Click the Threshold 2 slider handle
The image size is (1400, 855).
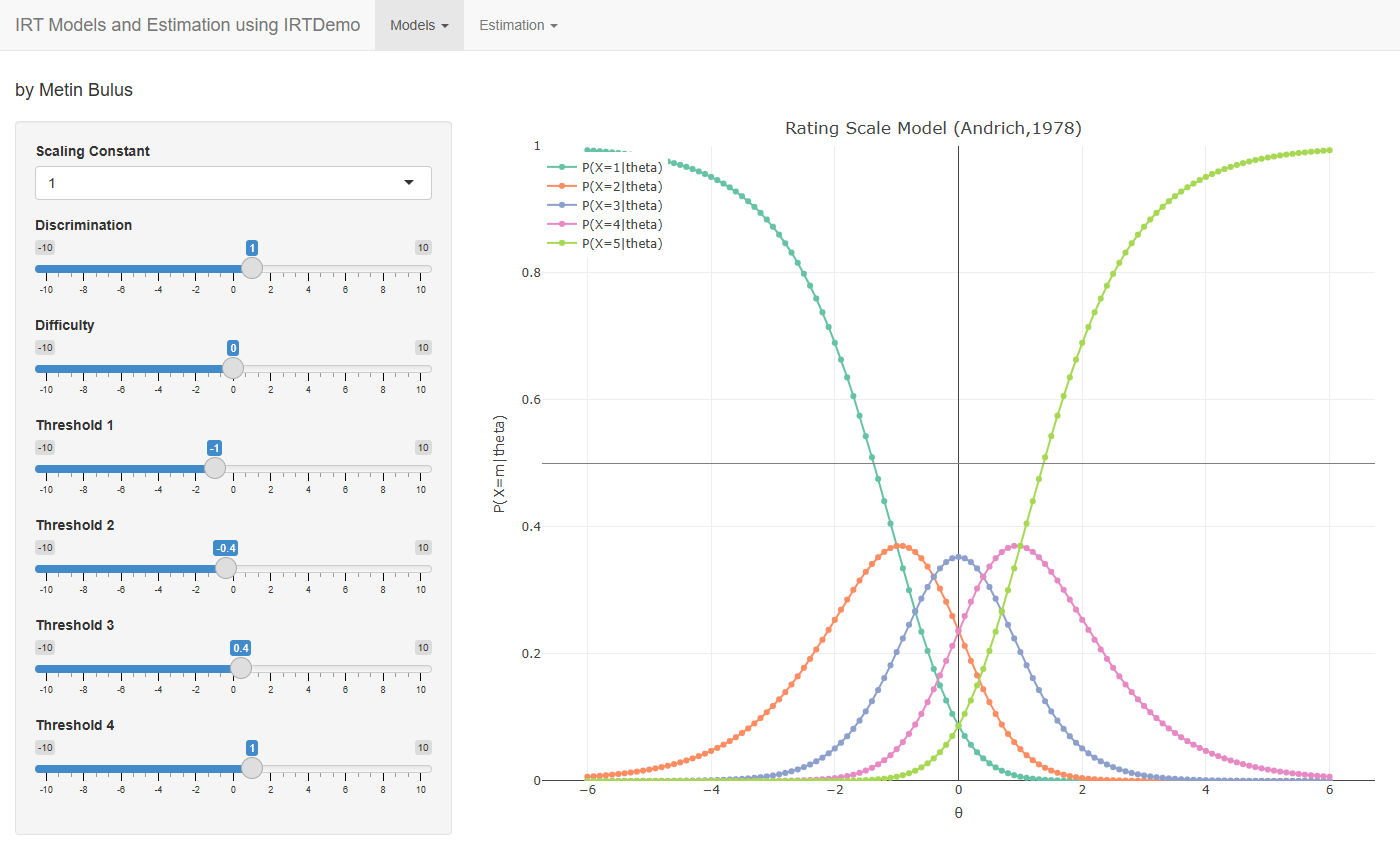point(226,568)
